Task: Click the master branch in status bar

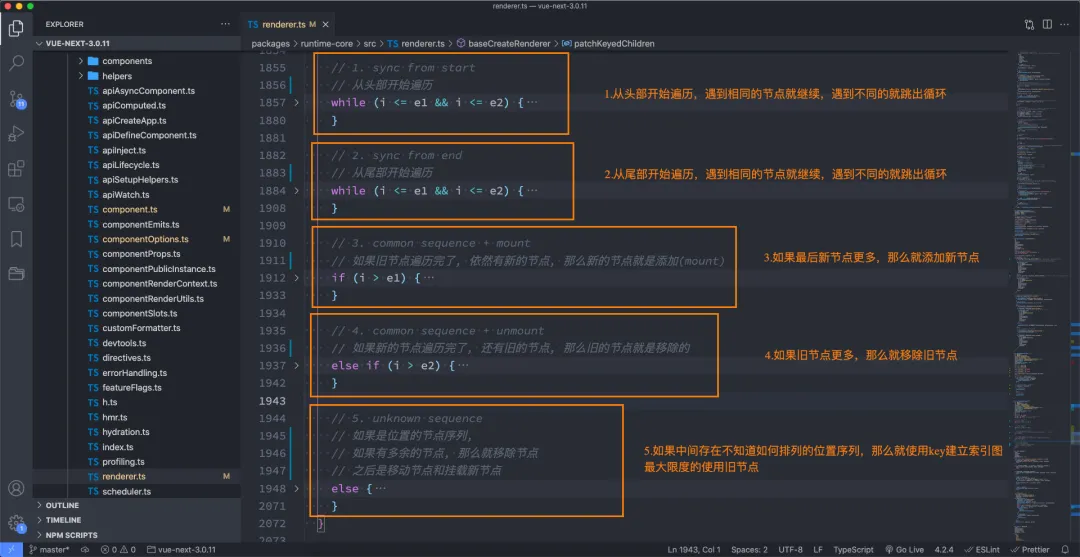Action: 48,549
